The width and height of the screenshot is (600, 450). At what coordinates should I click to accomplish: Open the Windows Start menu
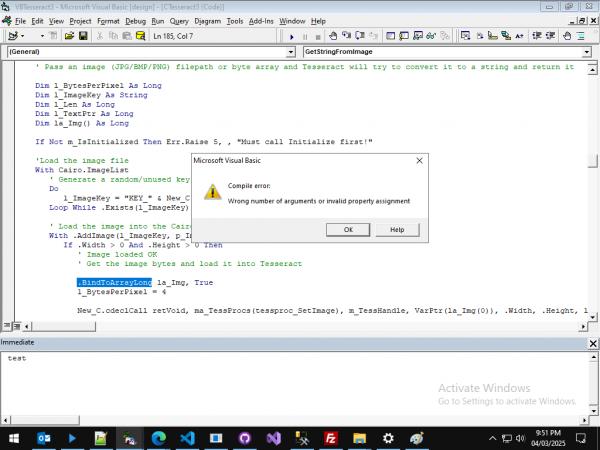coord(14,438)
